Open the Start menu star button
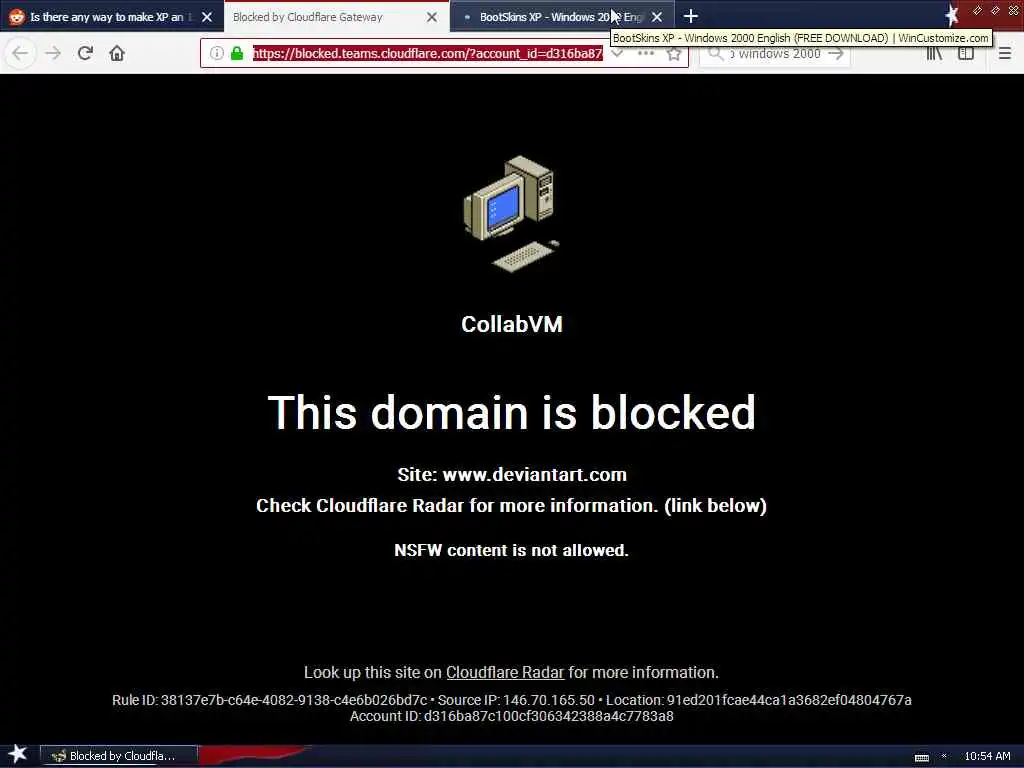 coord(18,754)
